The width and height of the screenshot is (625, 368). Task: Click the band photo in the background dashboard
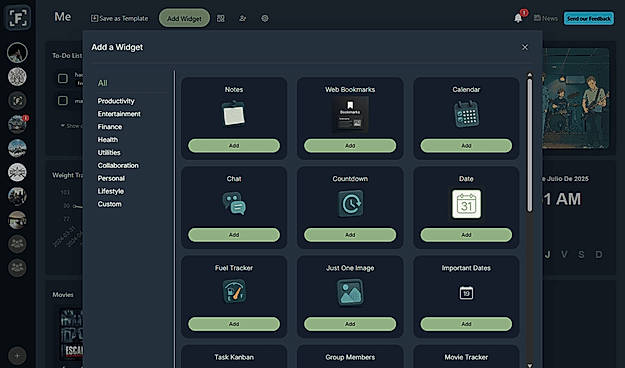[x=576, y=98]
